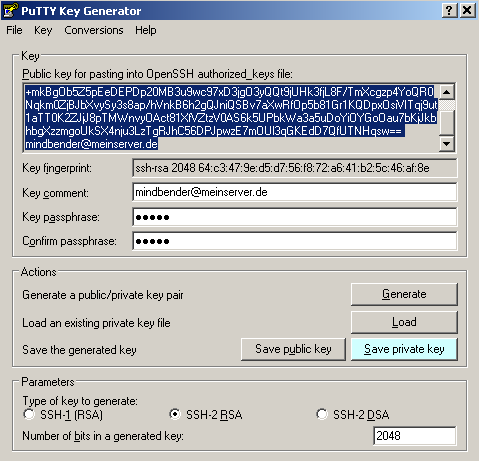The width and height of the screenshot is (479, 461).
Task: Open the Help menu
Action: coord(146,30)
